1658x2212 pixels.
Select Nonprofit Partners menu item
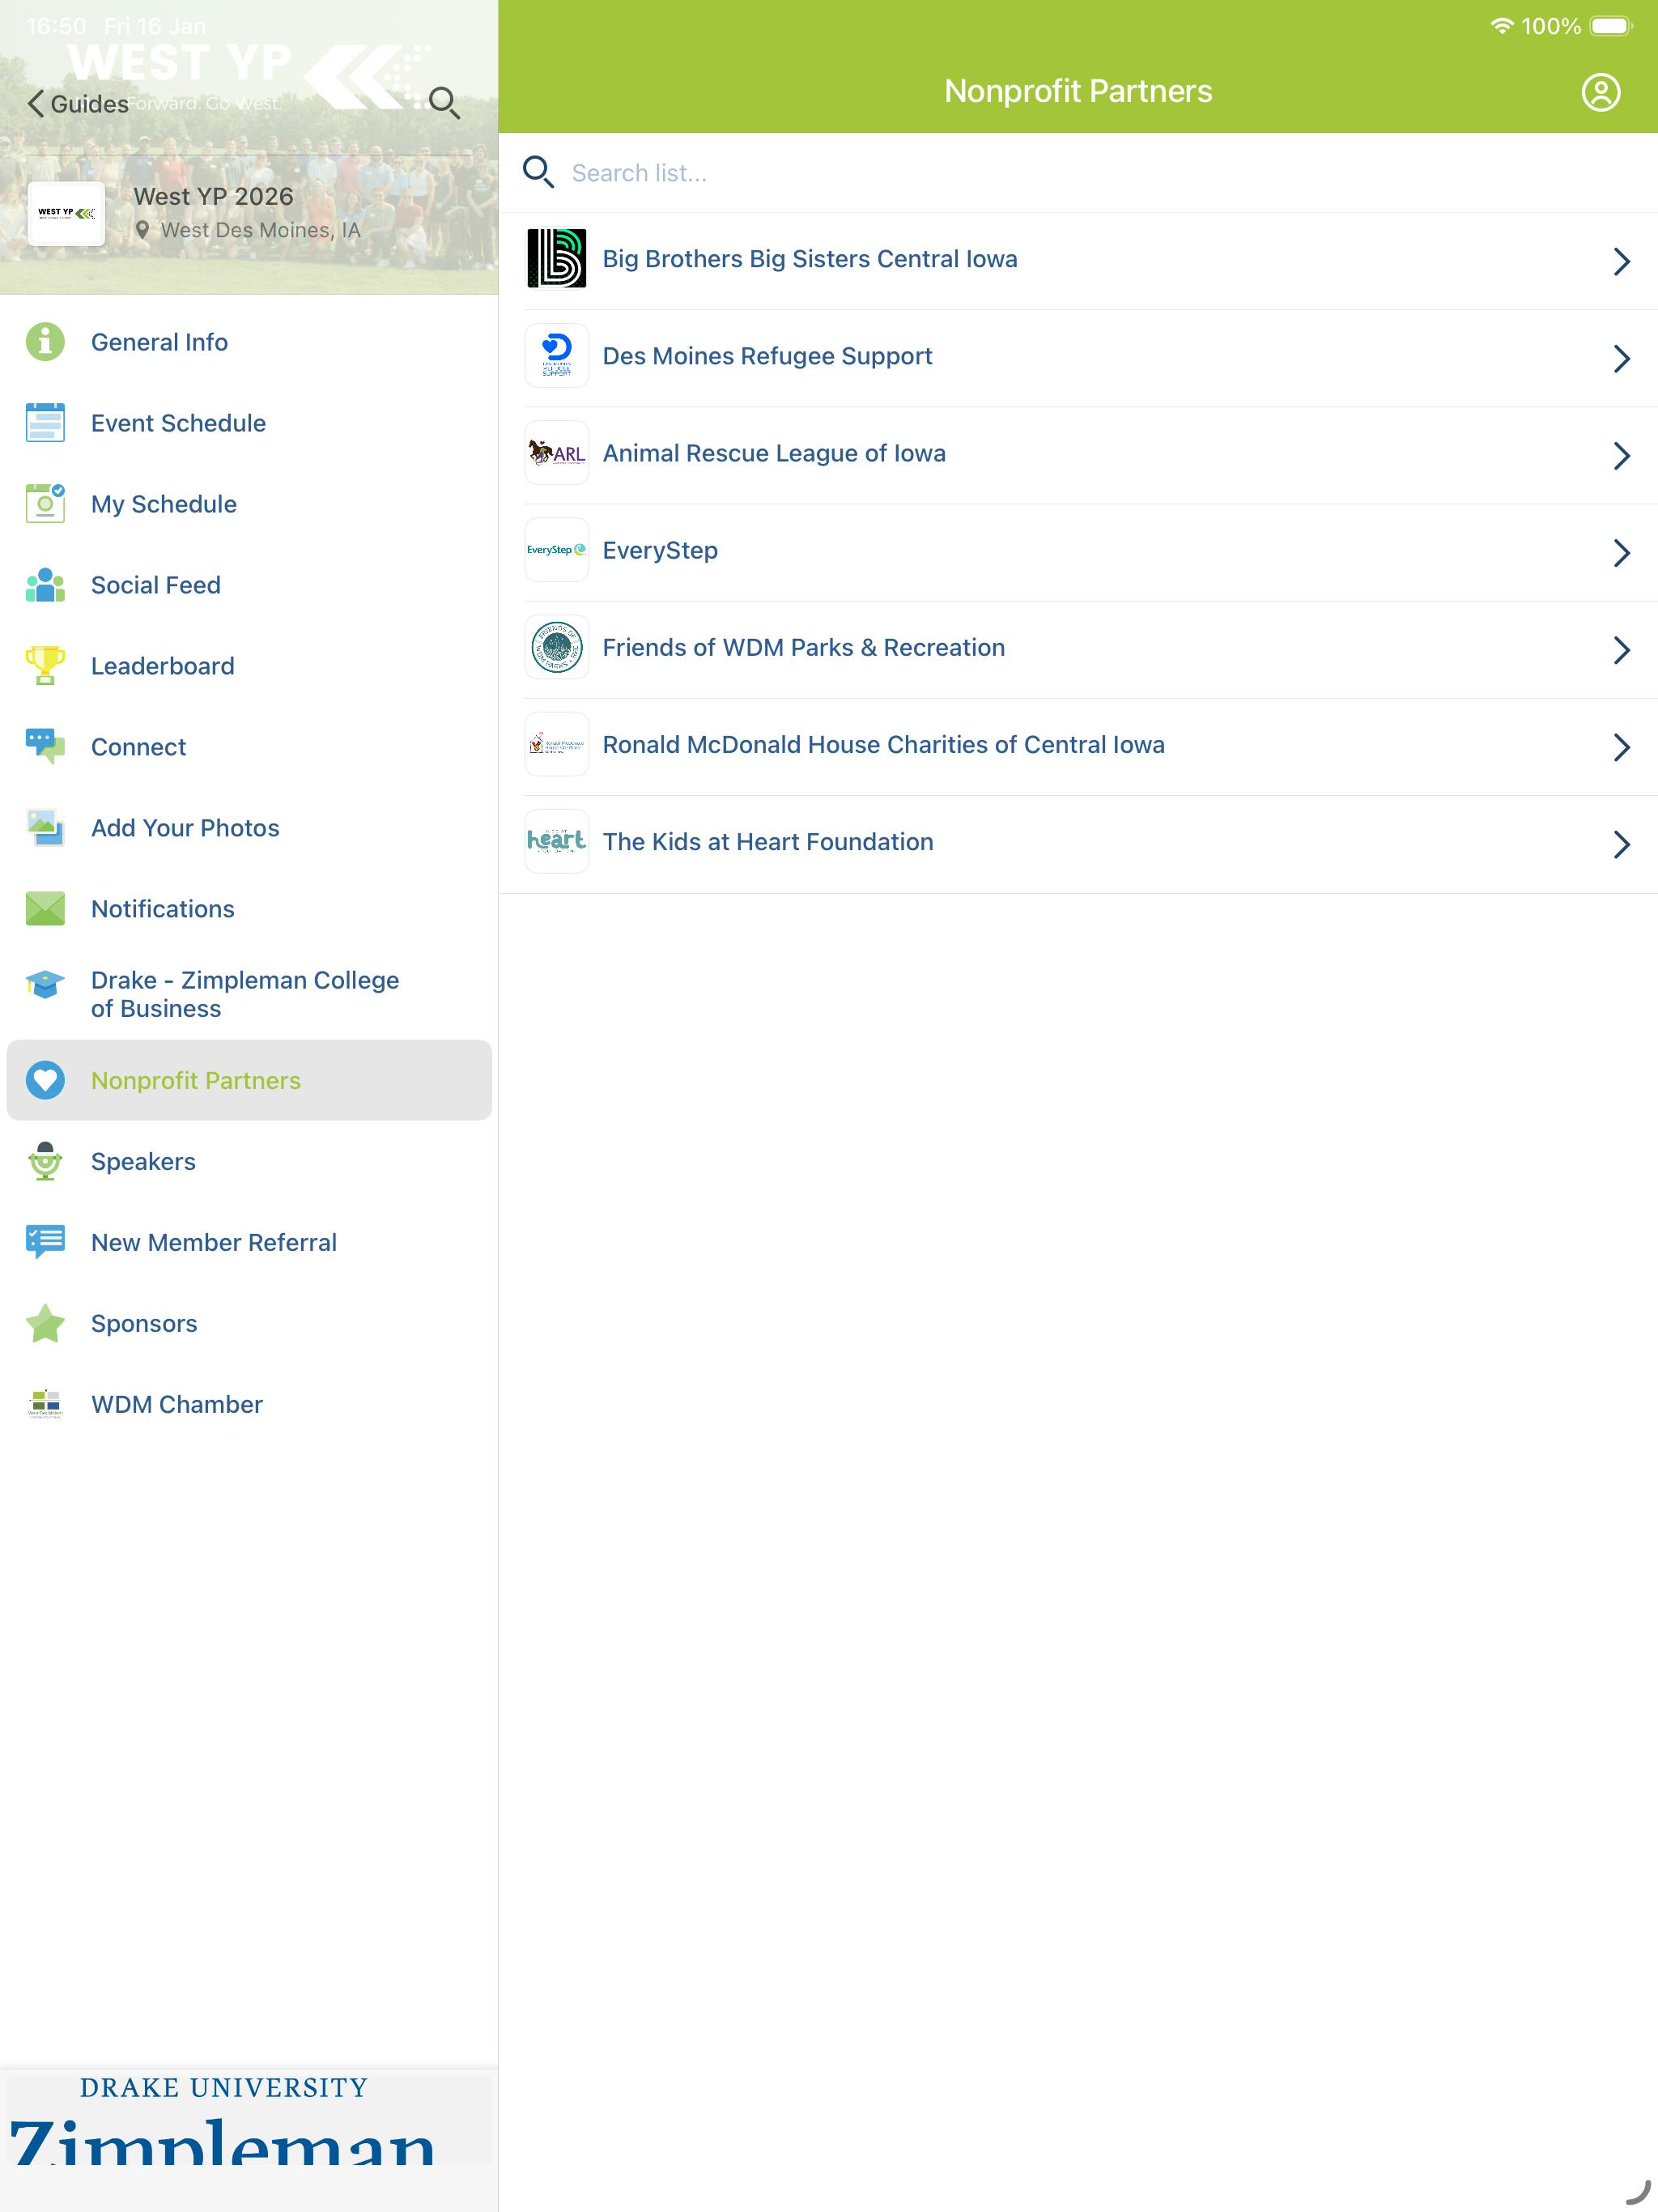tap(249, 1080)
